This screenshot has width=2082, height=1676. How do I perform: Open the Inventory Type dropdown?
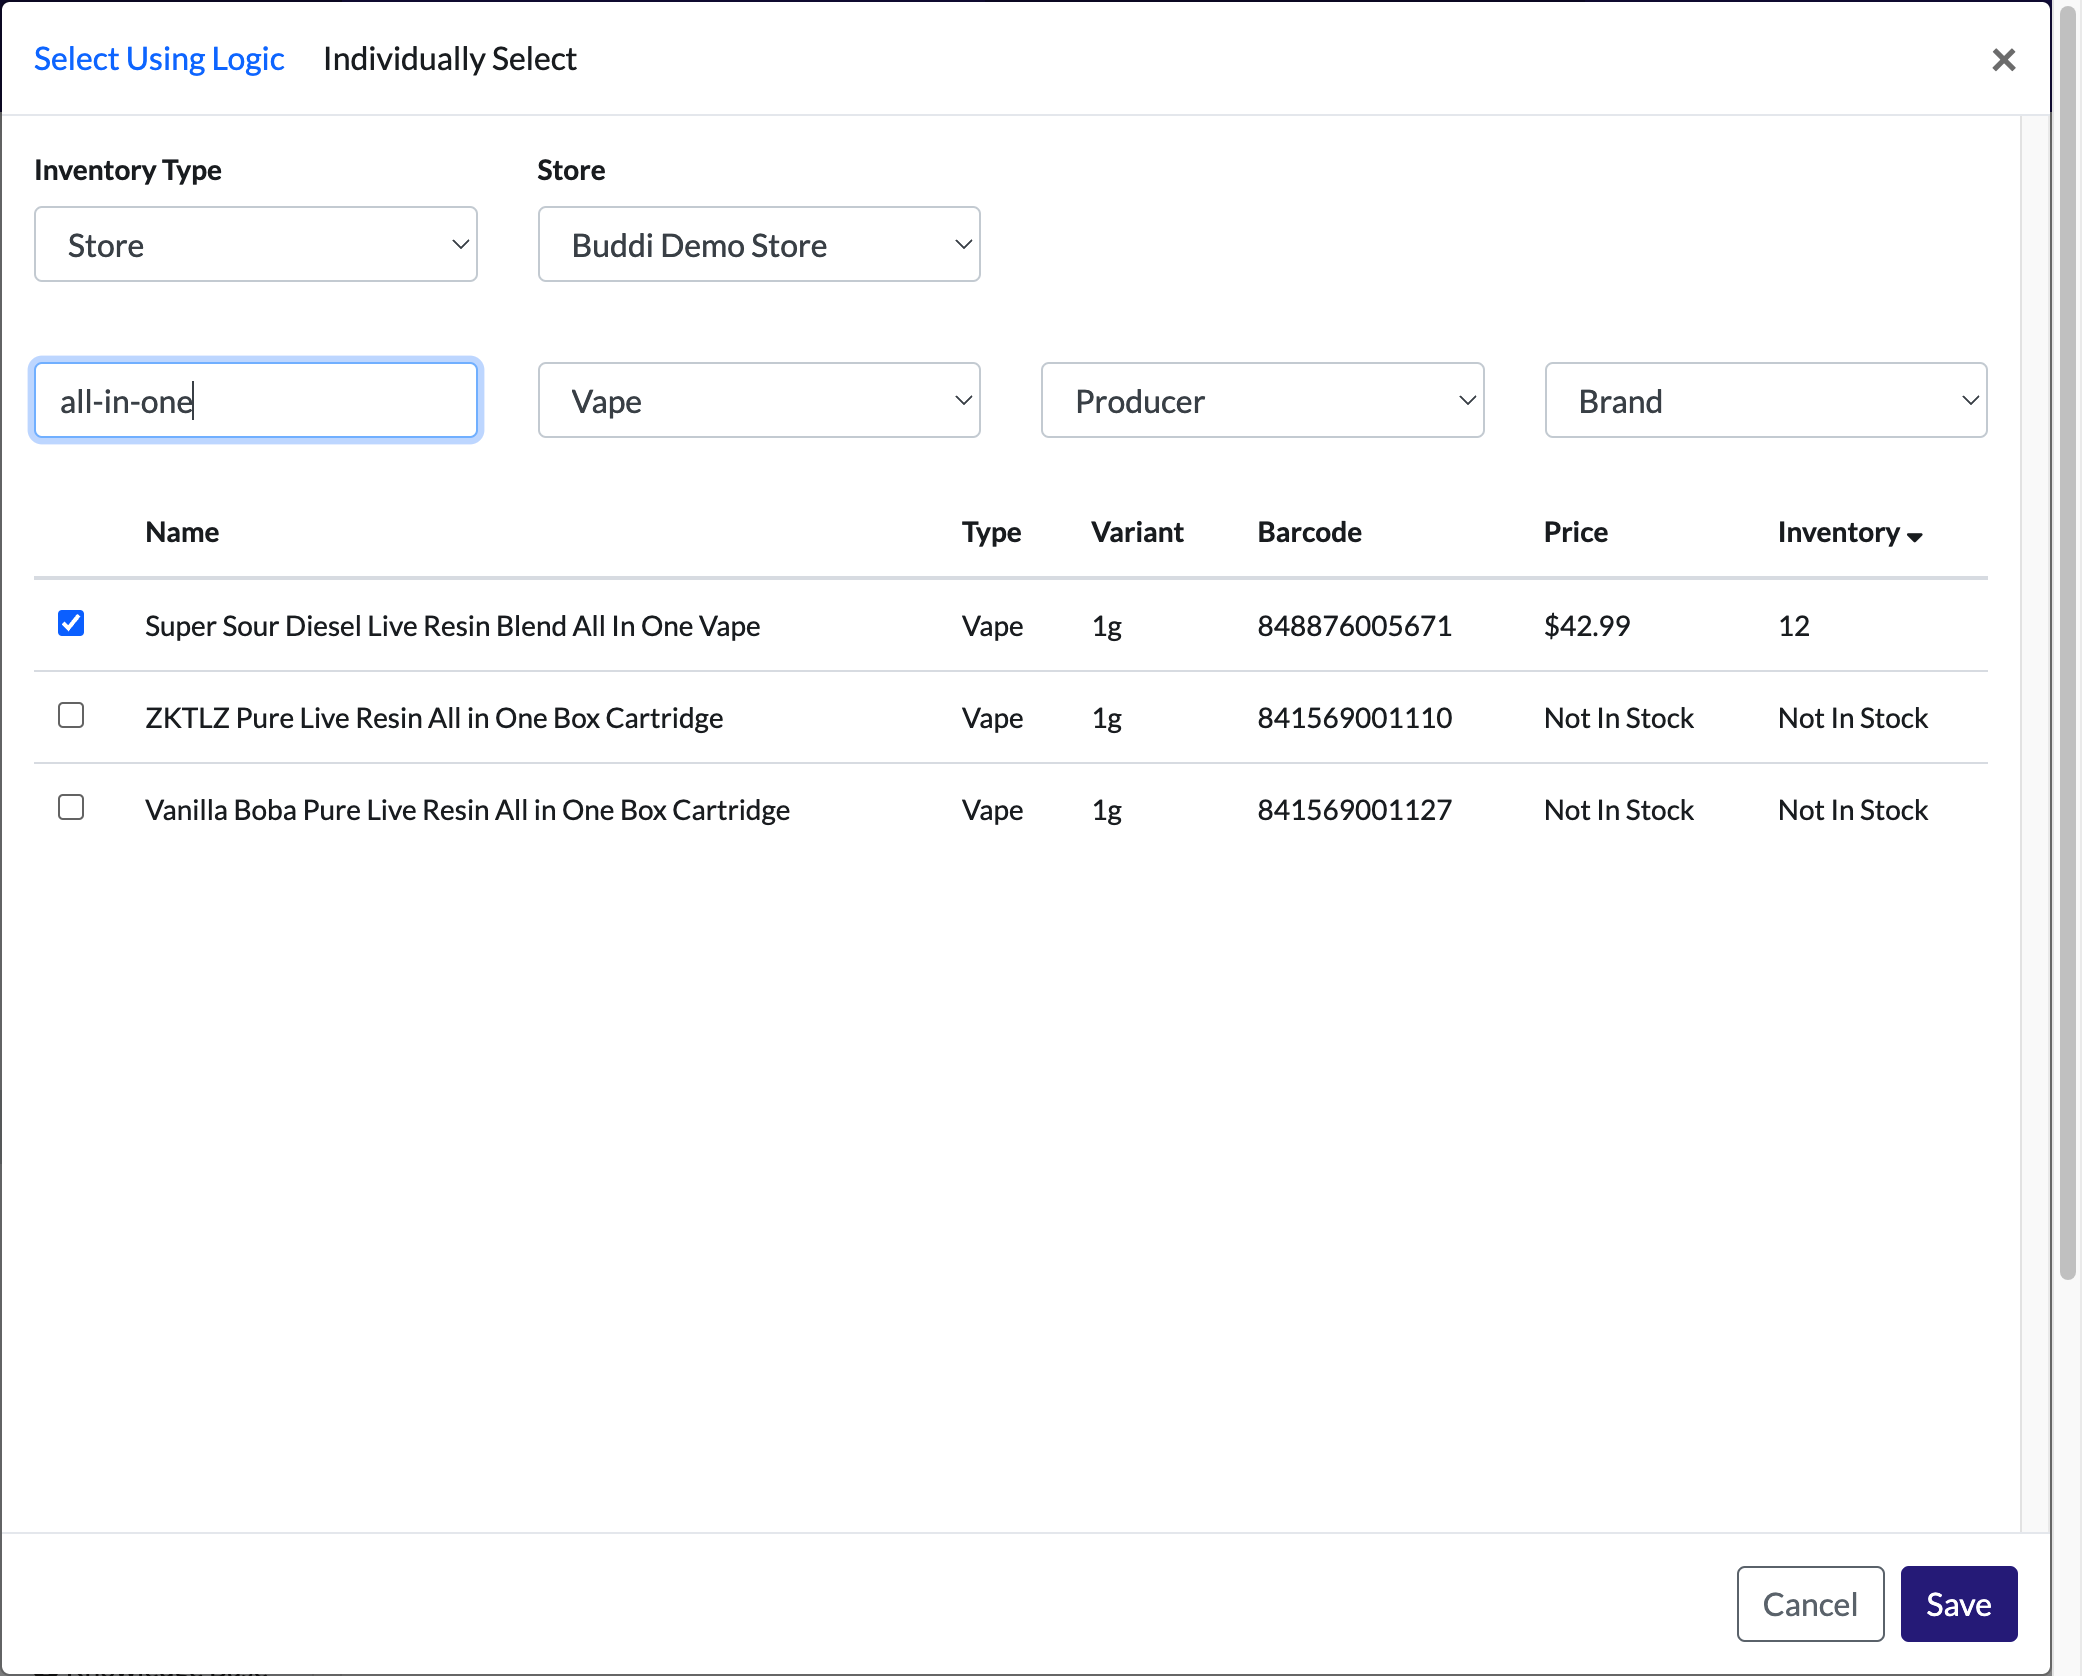coord(256,245)
